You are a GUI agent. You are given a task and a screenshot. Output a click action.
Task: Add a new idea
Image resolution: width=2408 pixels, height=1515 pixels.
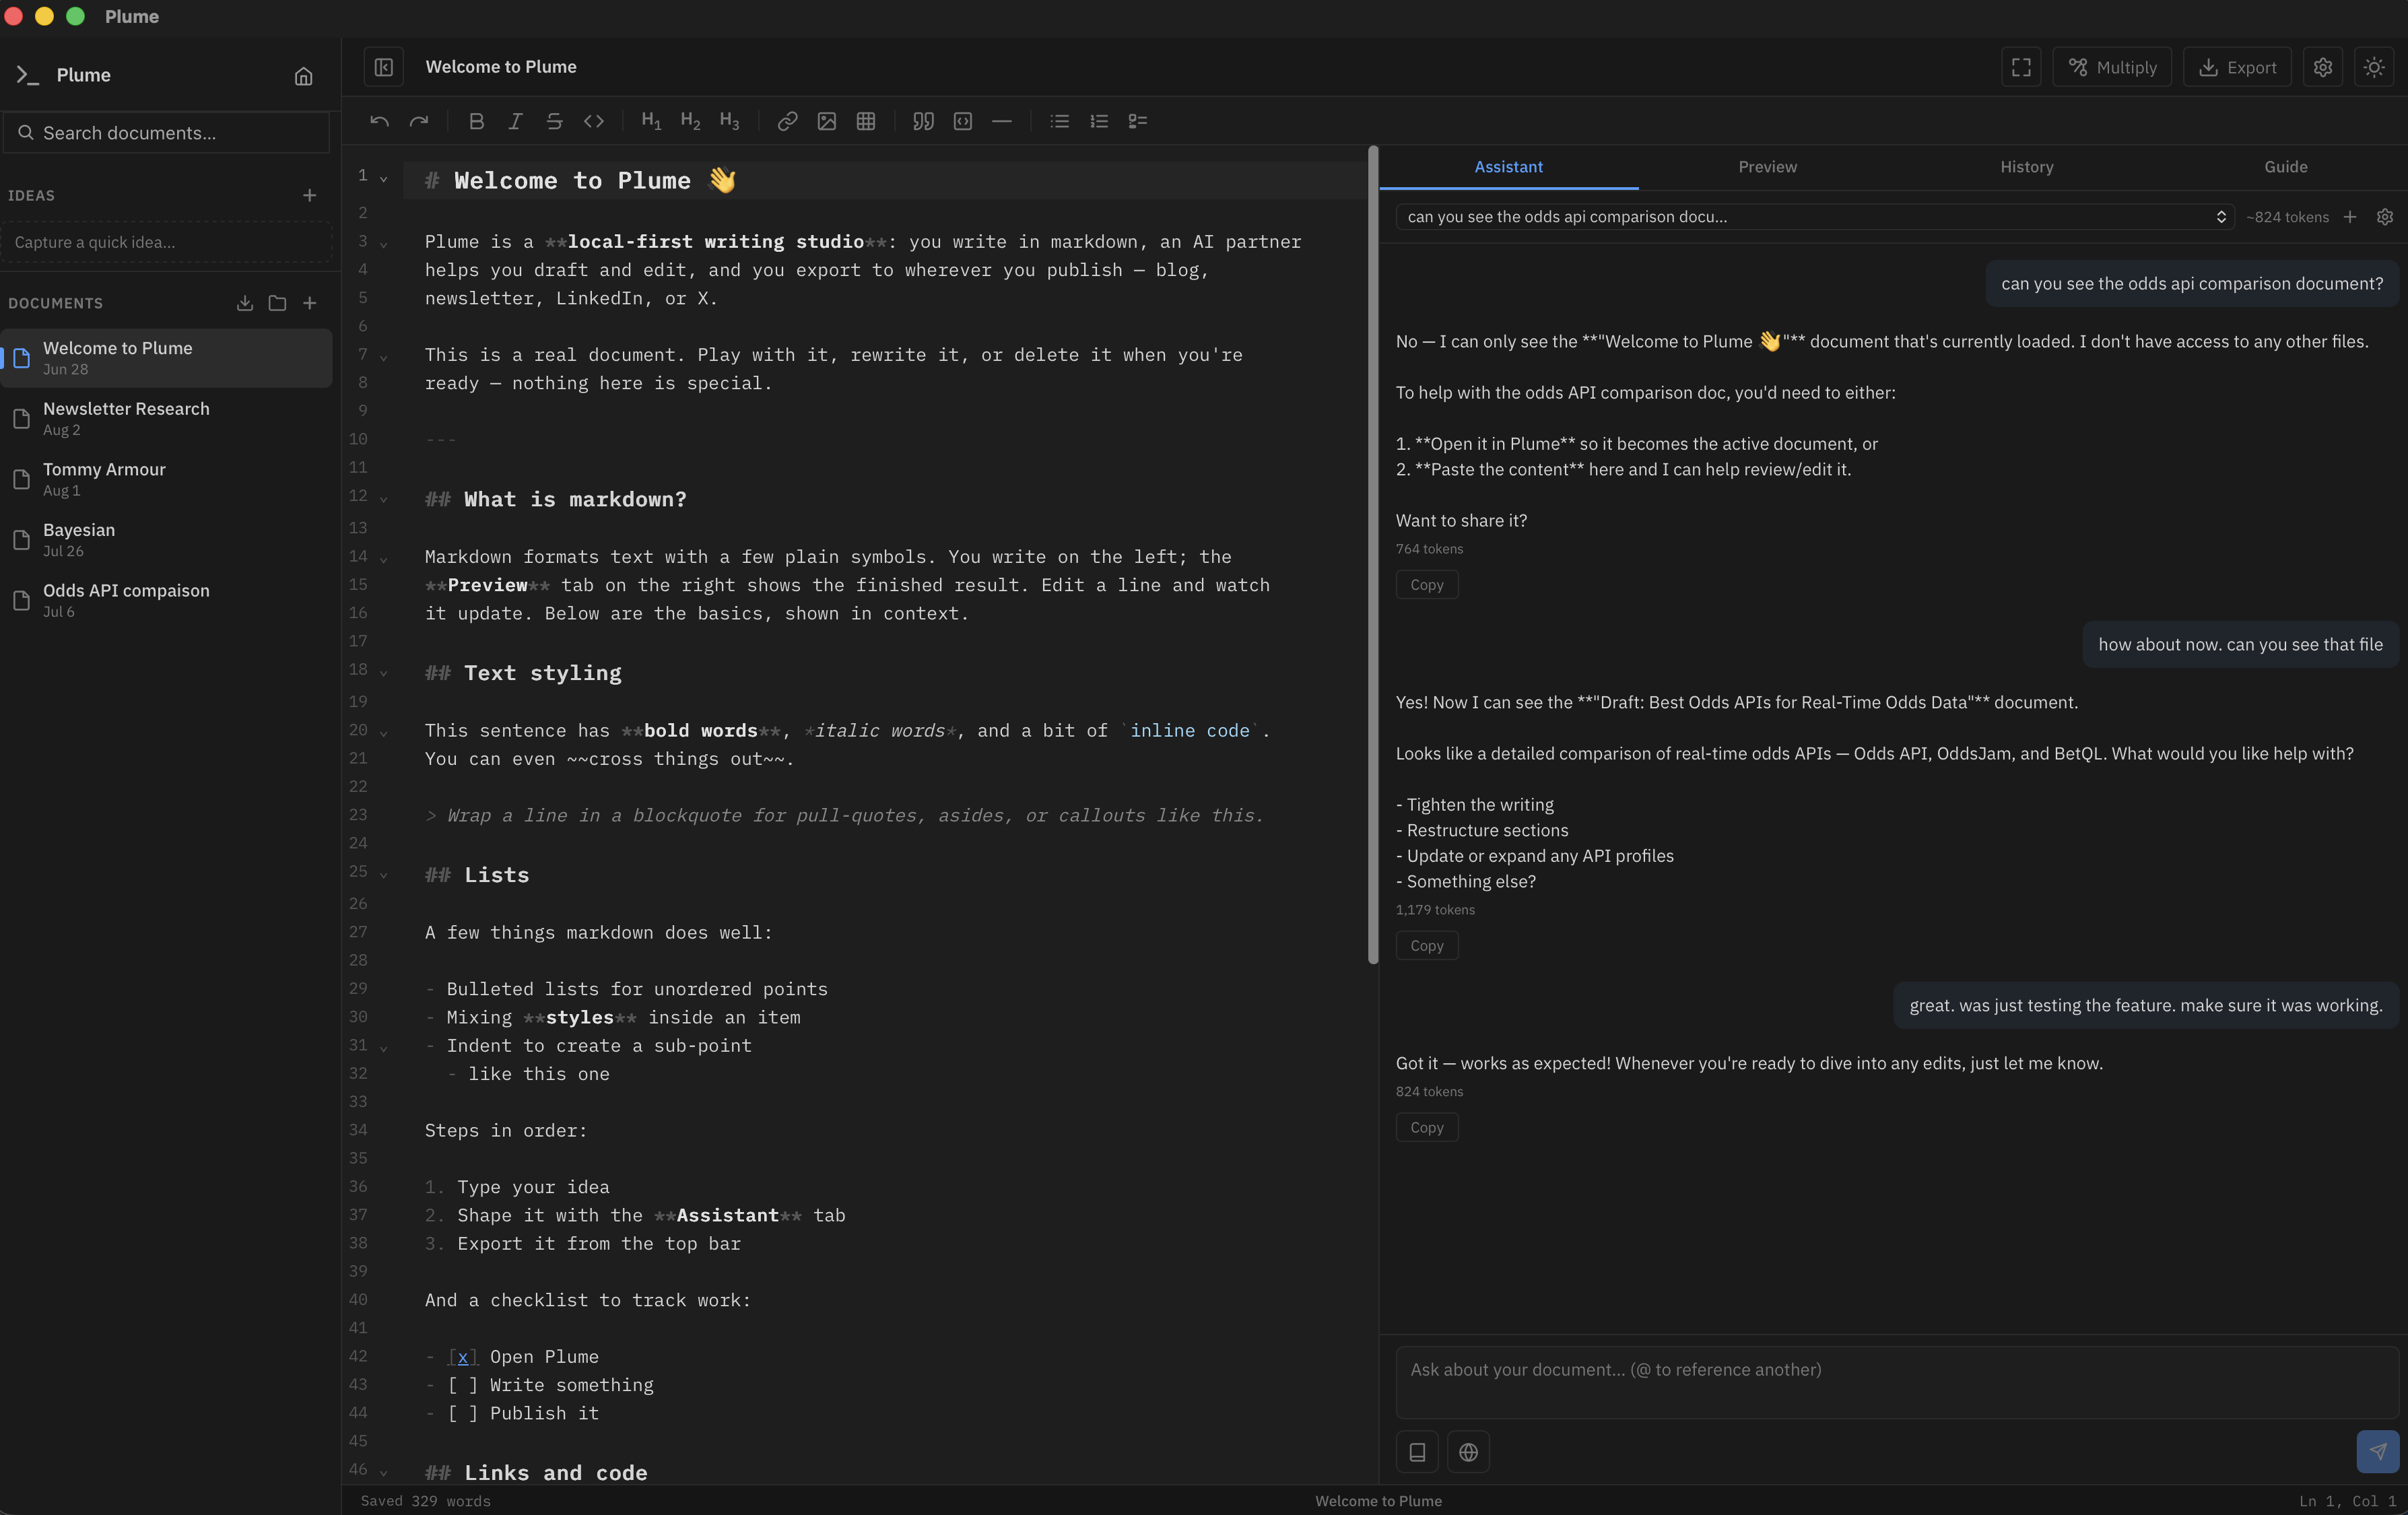pos(310,195)
